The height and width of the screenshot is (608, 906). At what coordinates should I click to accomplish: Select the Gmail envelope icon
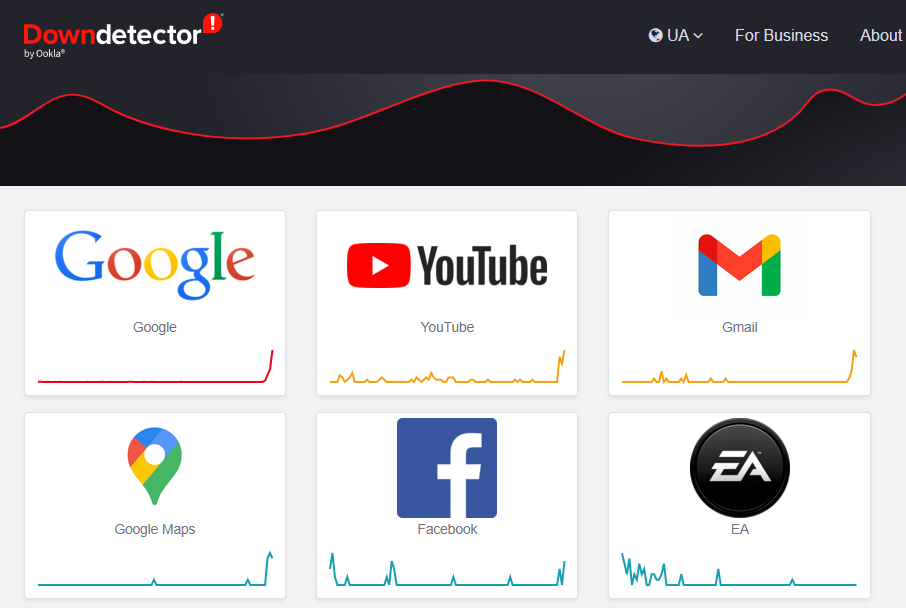pos(739,265)
